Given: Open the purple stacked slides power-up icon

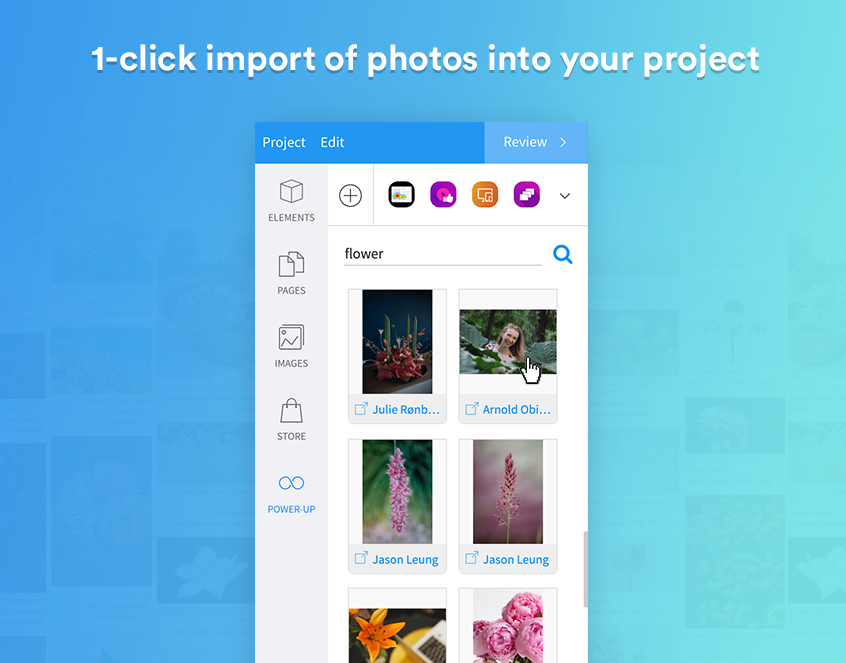Looking at the screenshot, I should point(527,195).
